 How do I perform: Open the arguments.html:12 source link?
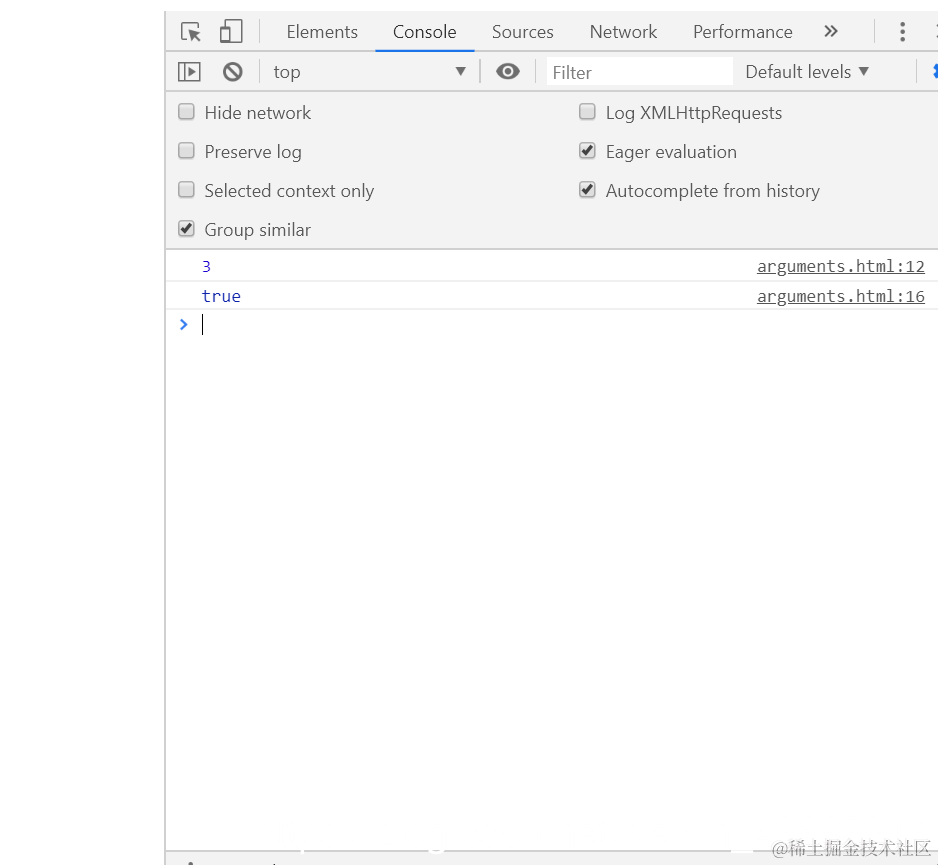click(840, 266)
